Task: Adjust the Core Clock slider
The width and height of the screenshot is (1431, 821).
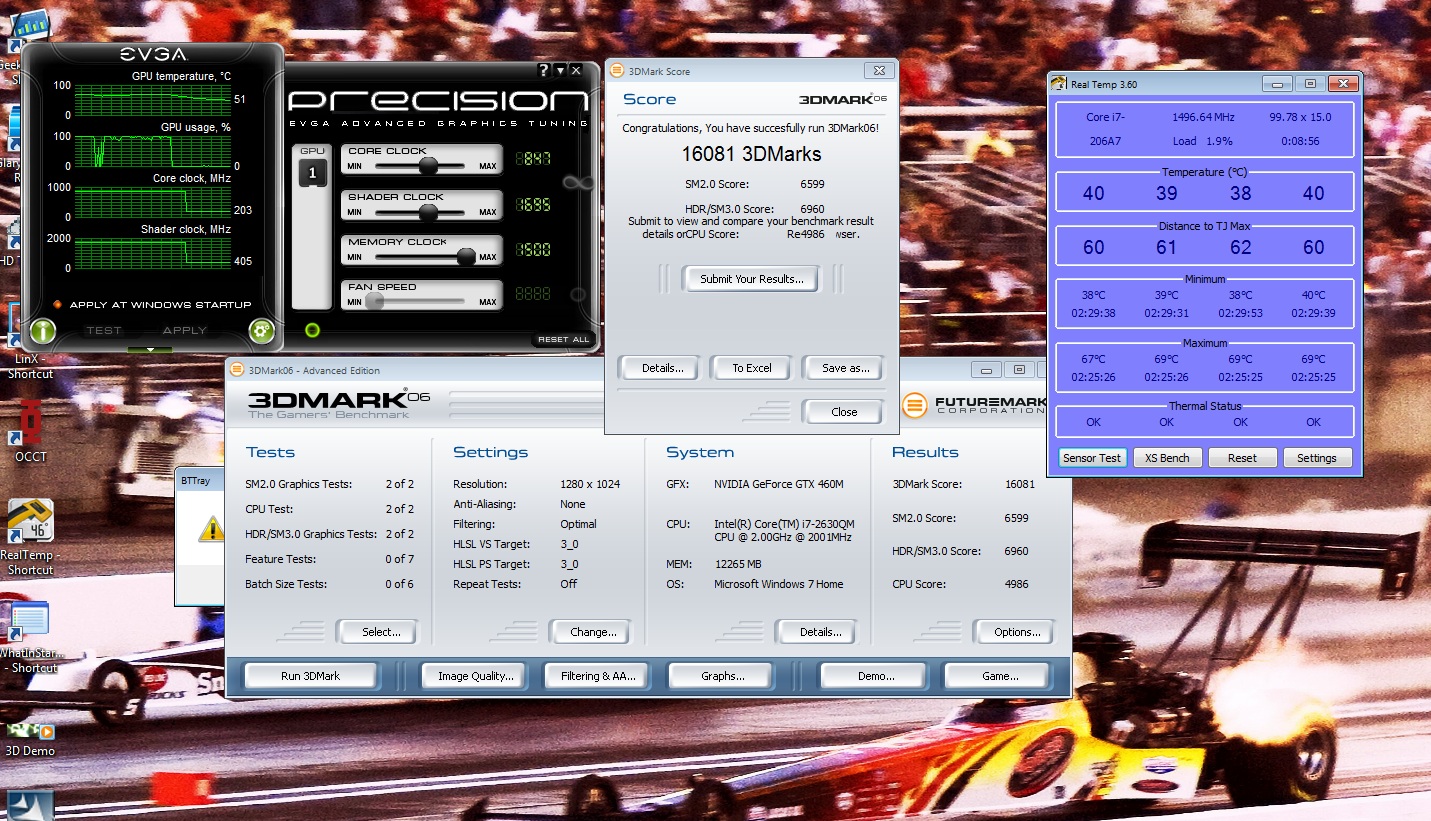Action: [x=428, y=165]
